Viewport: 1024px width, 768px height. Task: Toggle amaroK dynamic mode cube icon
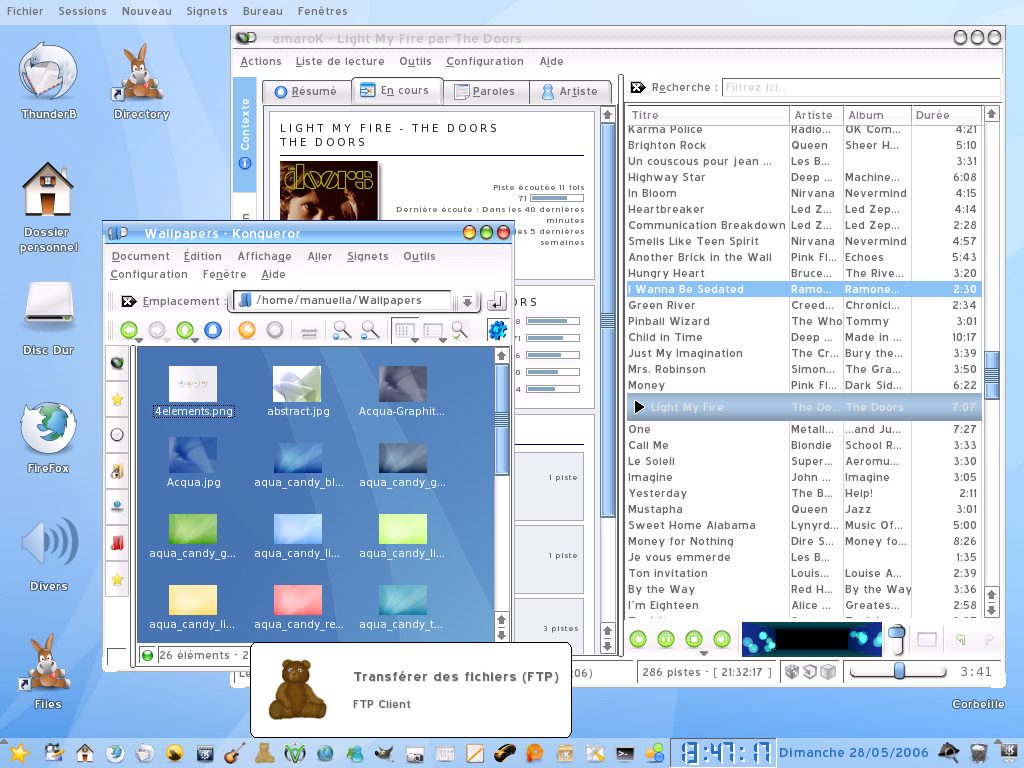coord(828,672)
